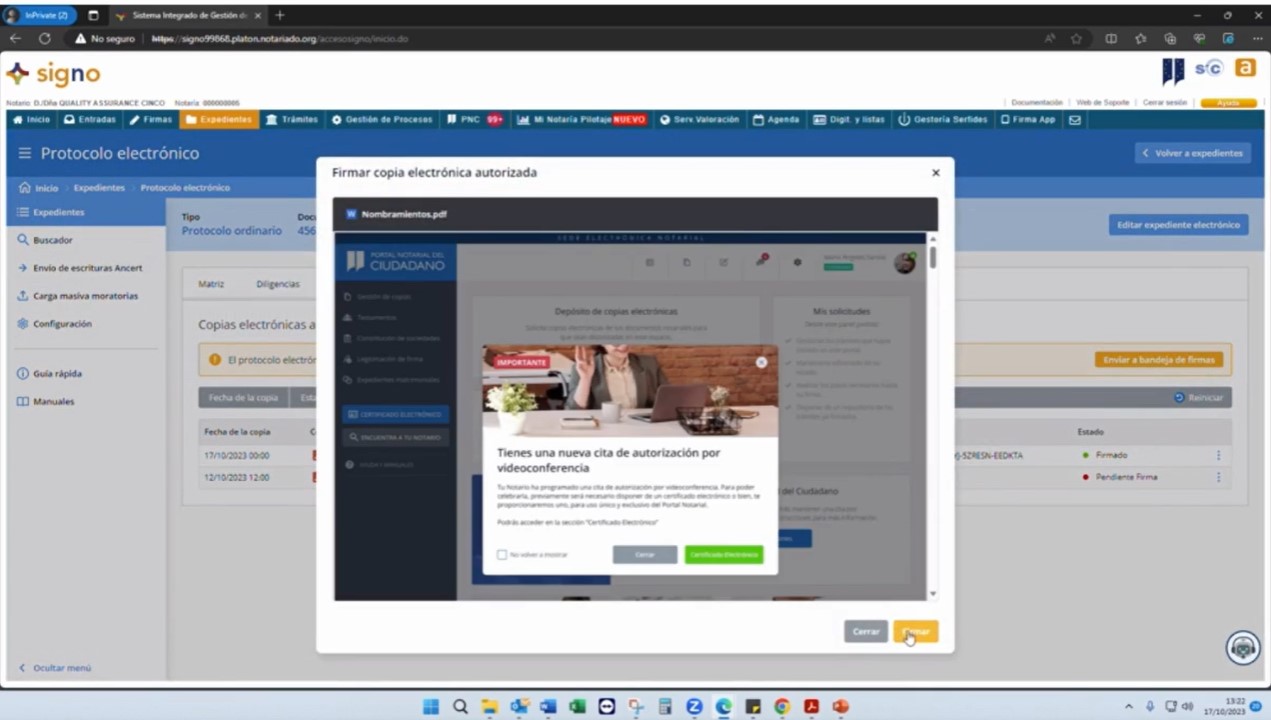Viewport: 1271px width, 720px height.
Task: Click Edge browser icon in taskbar
Action: [723, 707]
